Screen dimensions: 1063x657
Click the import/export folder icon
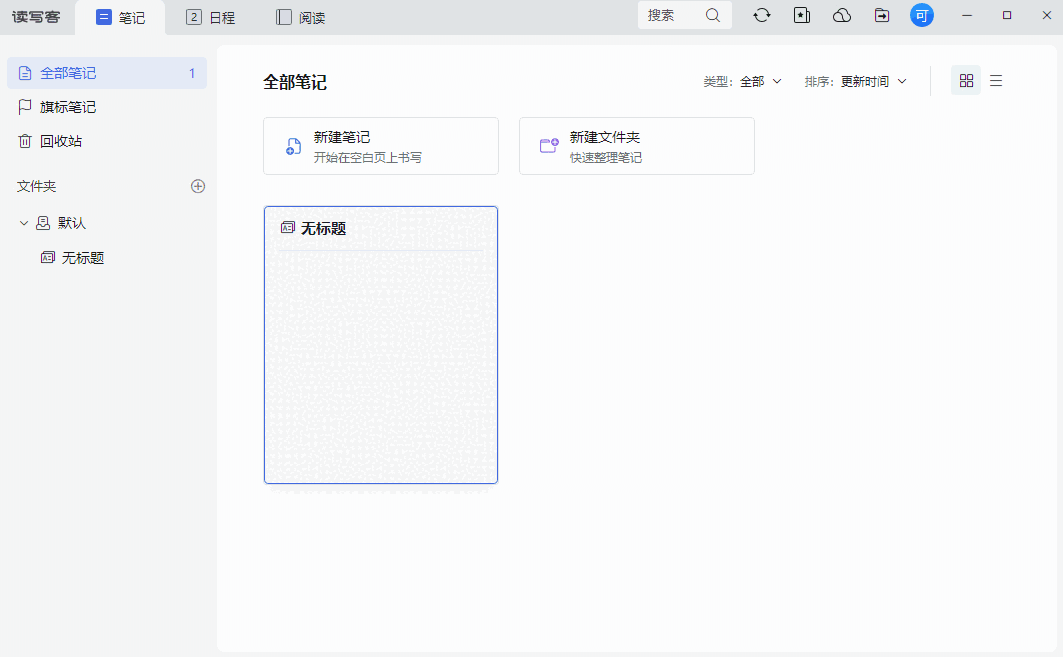(x=881, y=15)
